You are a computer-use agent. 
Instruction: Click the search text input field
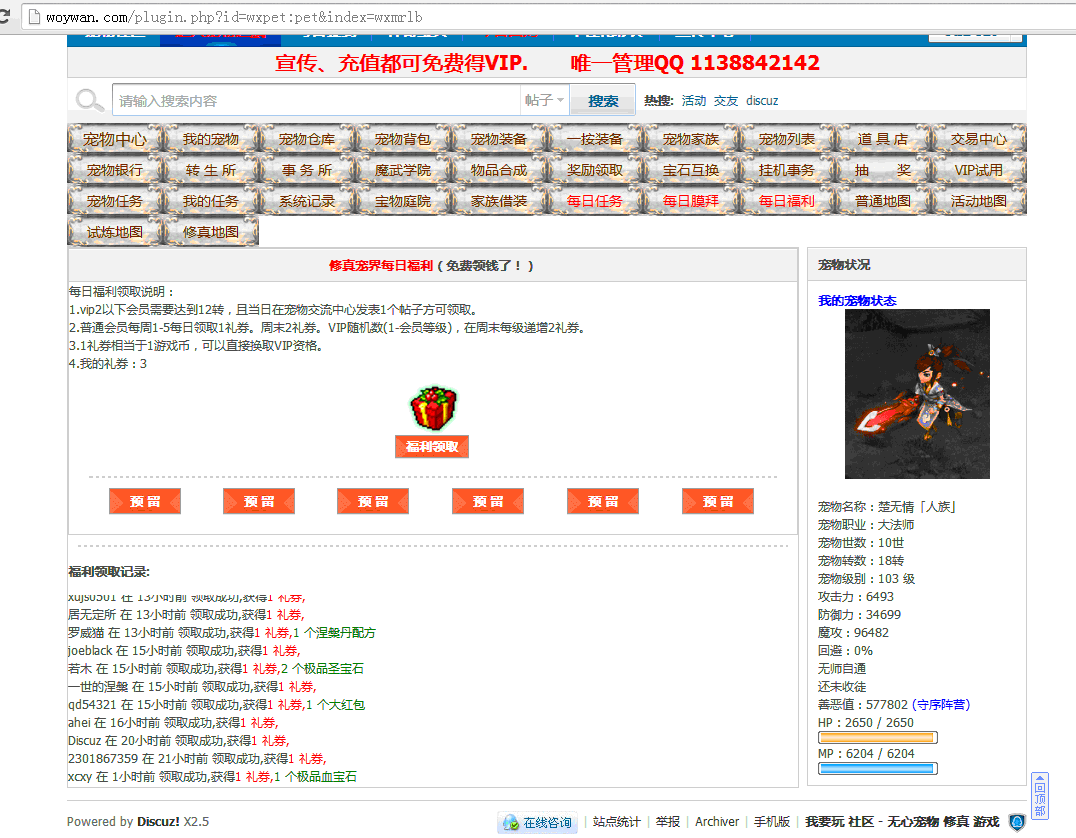coord(316,100)
